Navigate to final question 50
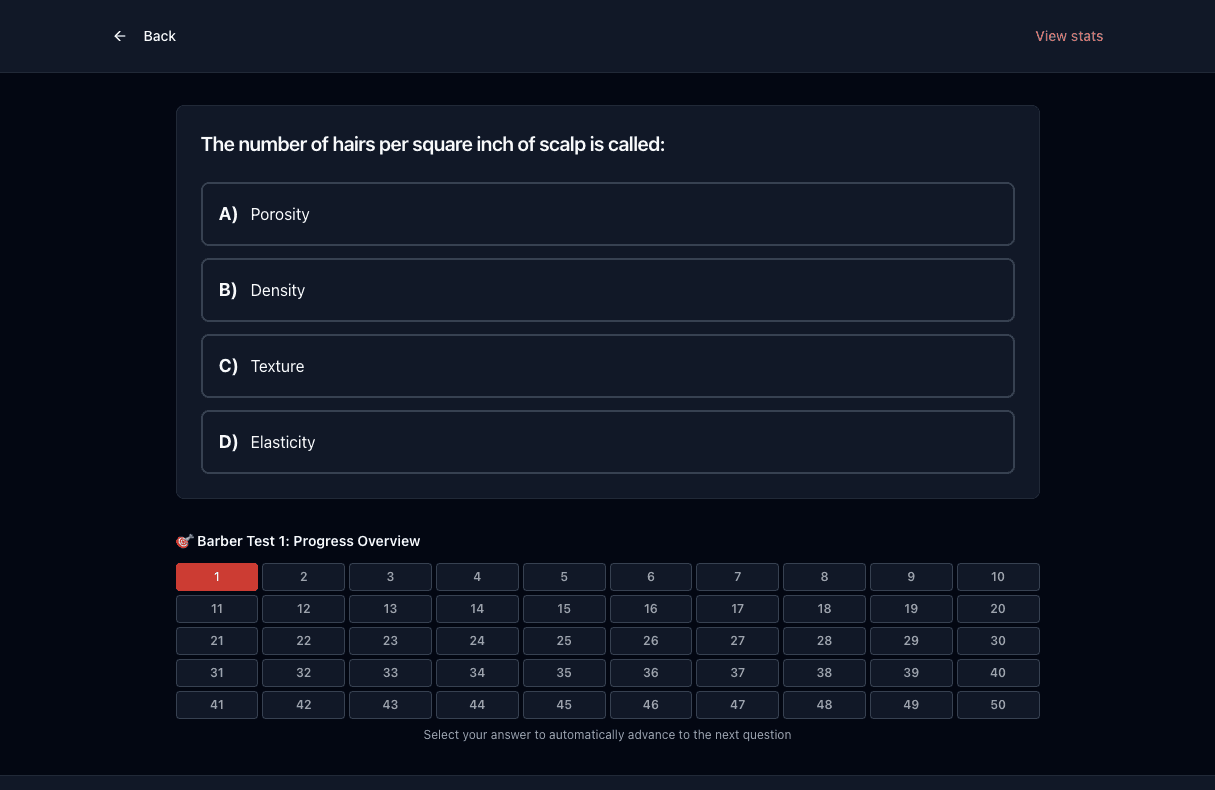This screenshot has height=790, width=1215. tap(998, 705)
